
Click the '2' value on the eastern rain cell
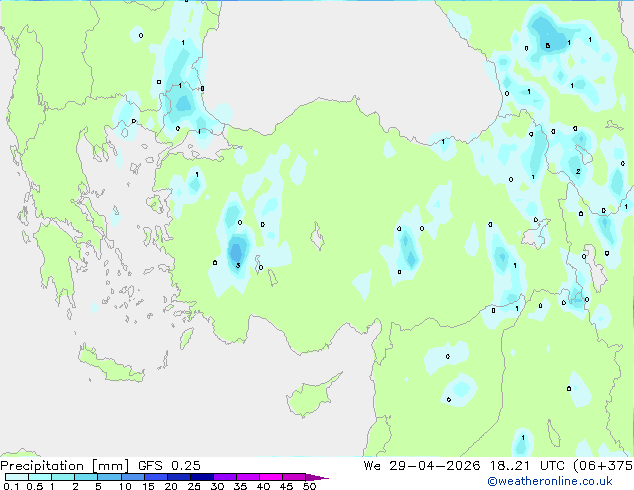pos(578,171)
